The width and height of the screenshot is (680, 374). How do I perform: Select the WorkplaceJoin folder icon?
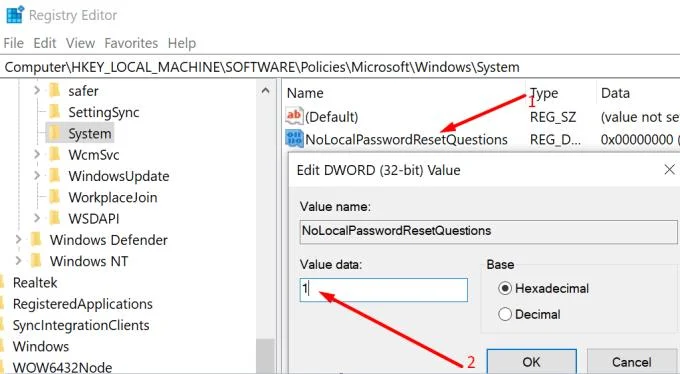[x=55, y=197]
